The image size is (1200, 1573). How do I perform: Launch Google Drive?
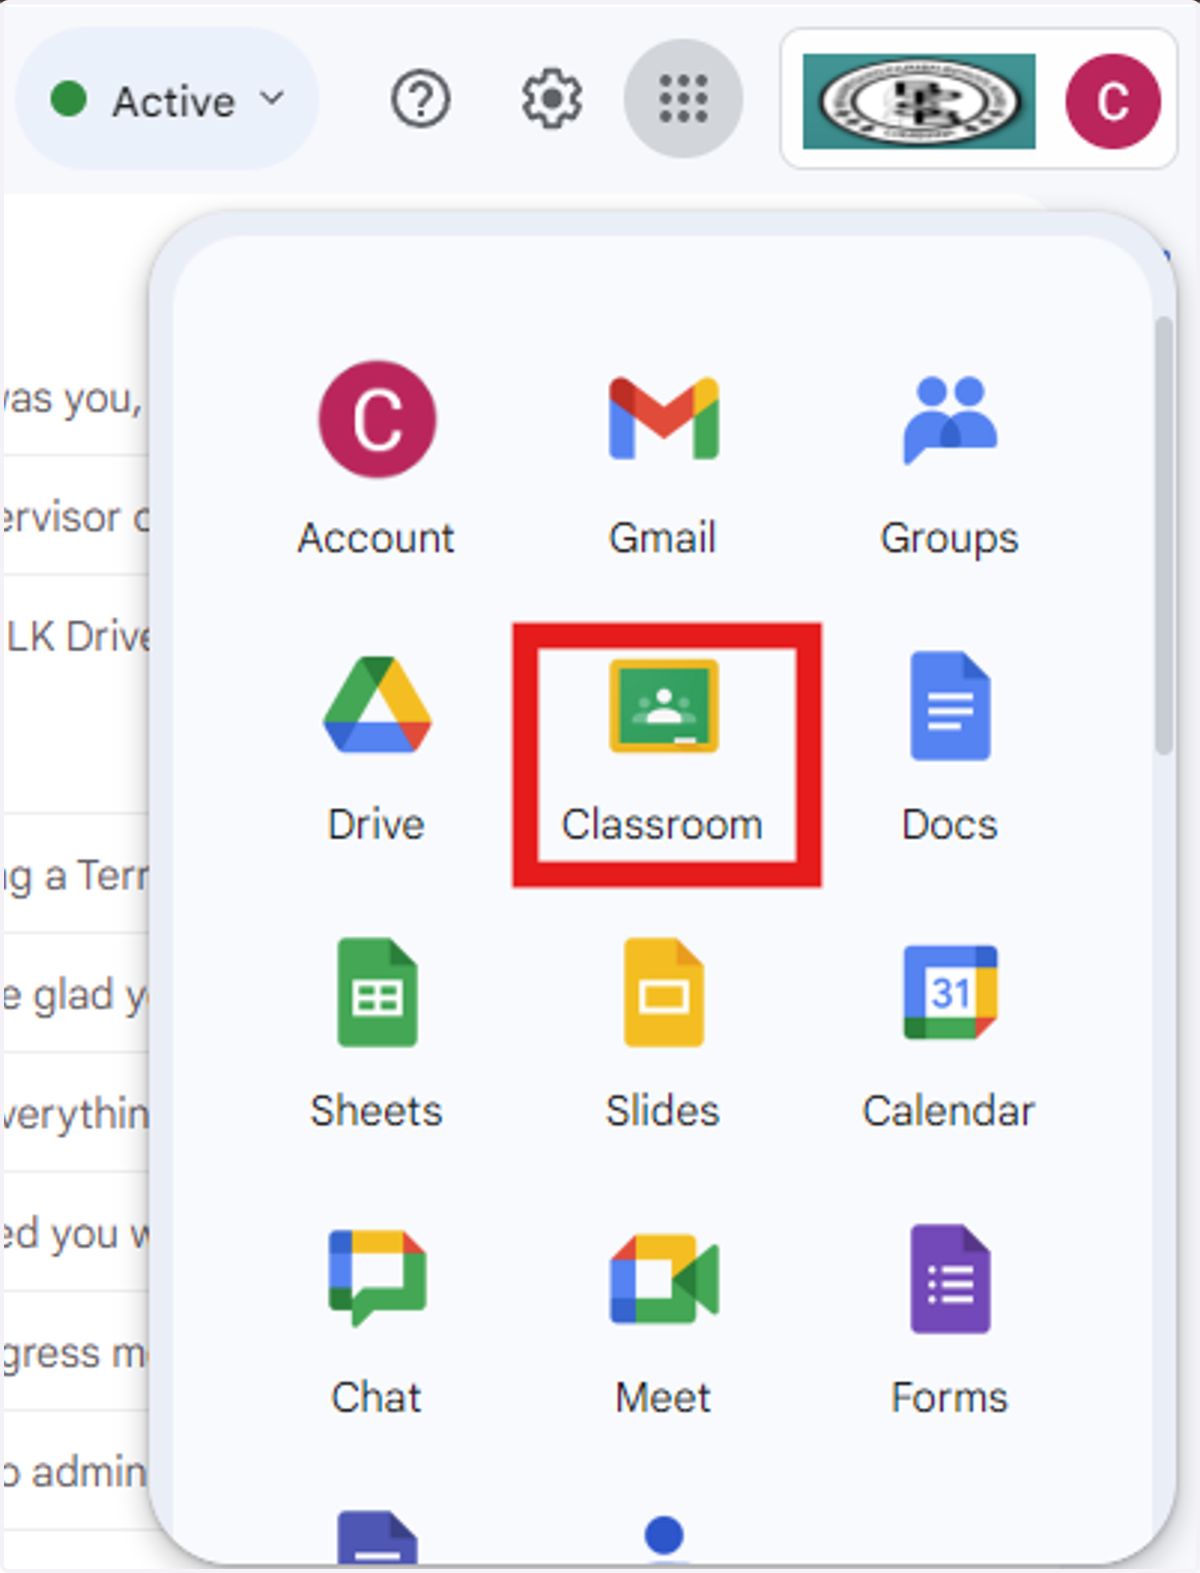(x=377, y=746)
